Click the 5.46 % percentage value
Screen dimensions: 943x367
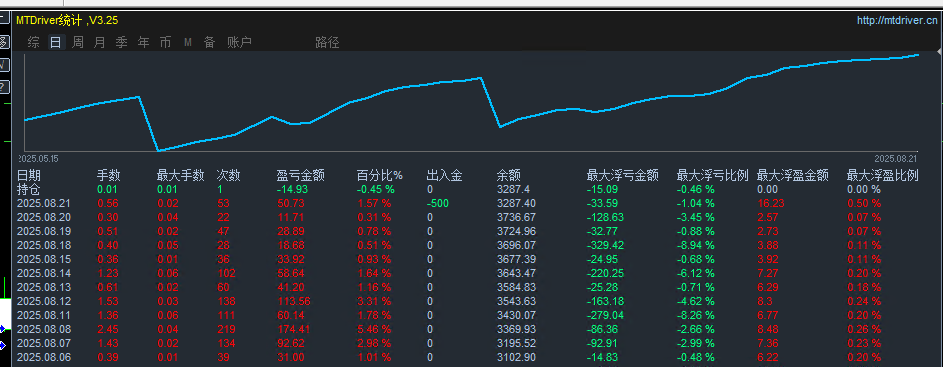[x=374, y=329]
